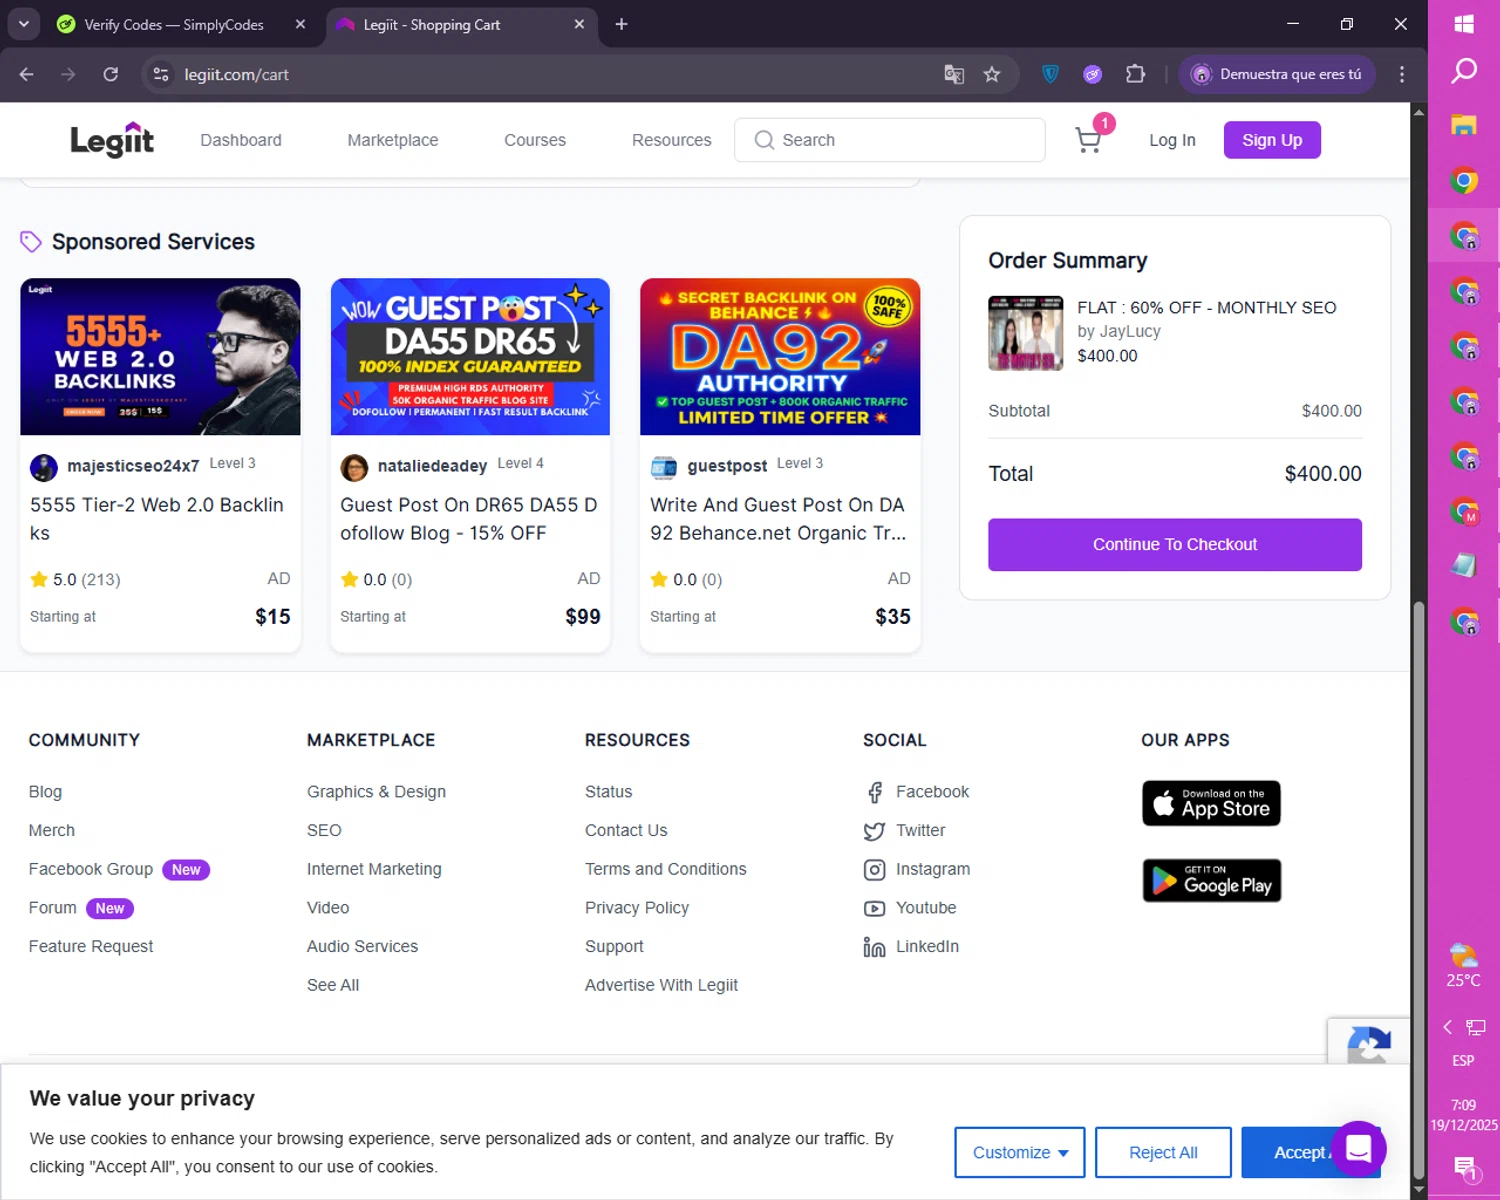Open the notification center icon

(1465, 1167)
